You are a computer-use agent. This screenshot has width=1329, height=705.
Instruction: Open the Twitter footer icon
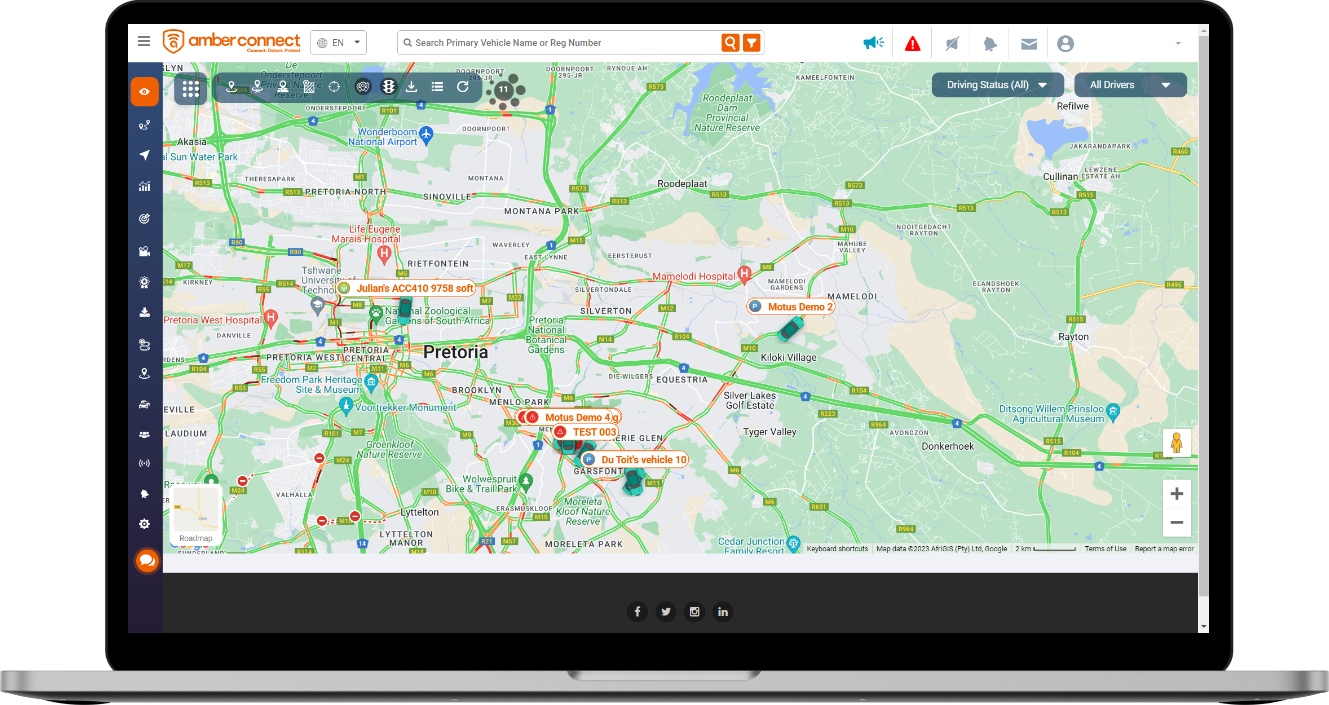(x=666, y=612)
